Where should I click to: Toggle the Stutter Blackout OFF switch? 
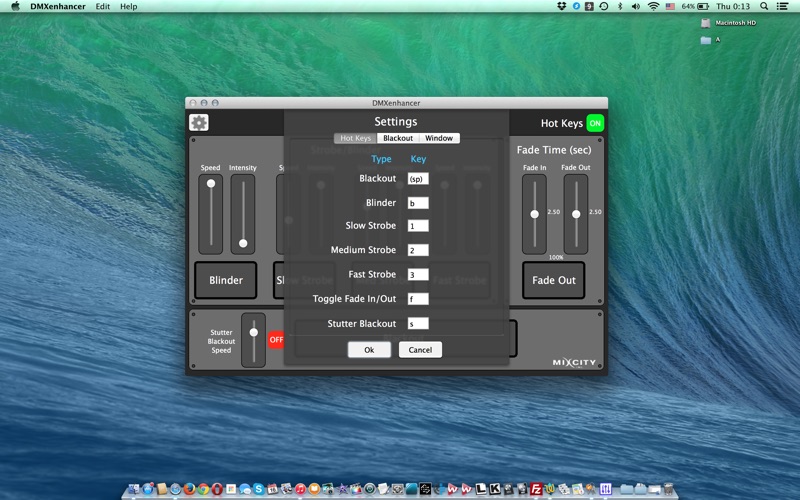pos(276,339)
